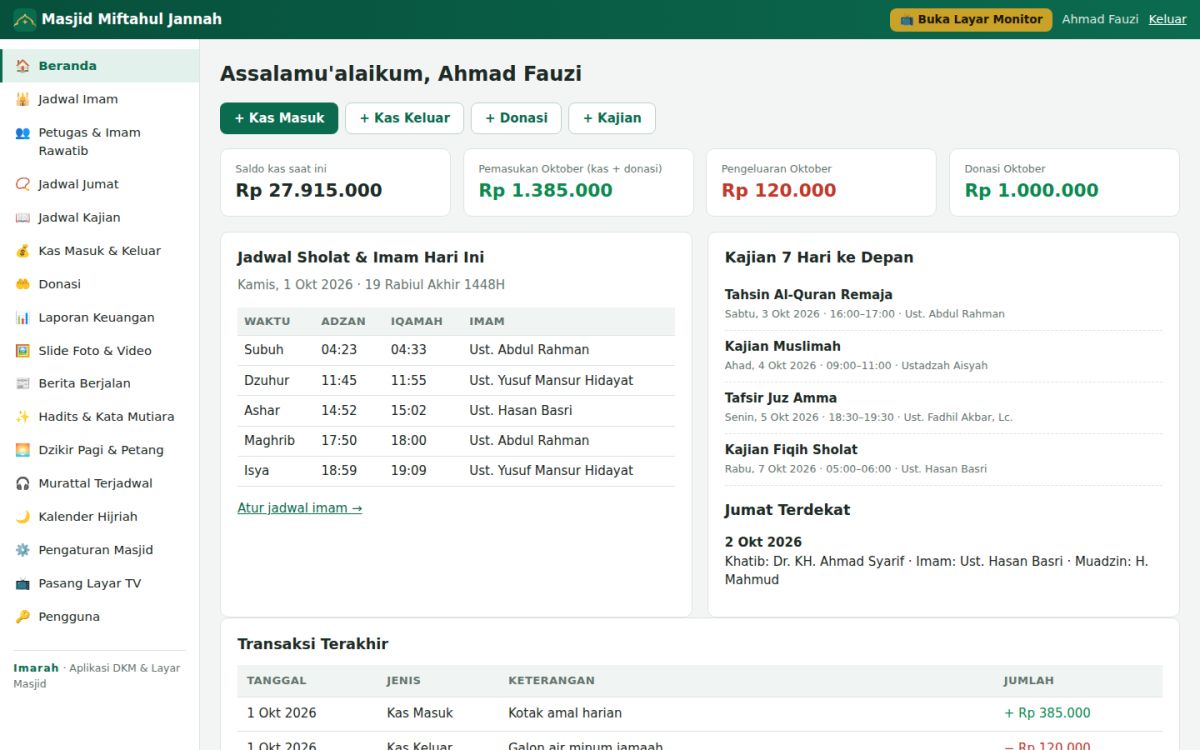Viewport: 1200px width, 750px height.
Task: Click user name Ahmad Fauzi in header
Action: tap(1100, 19)
